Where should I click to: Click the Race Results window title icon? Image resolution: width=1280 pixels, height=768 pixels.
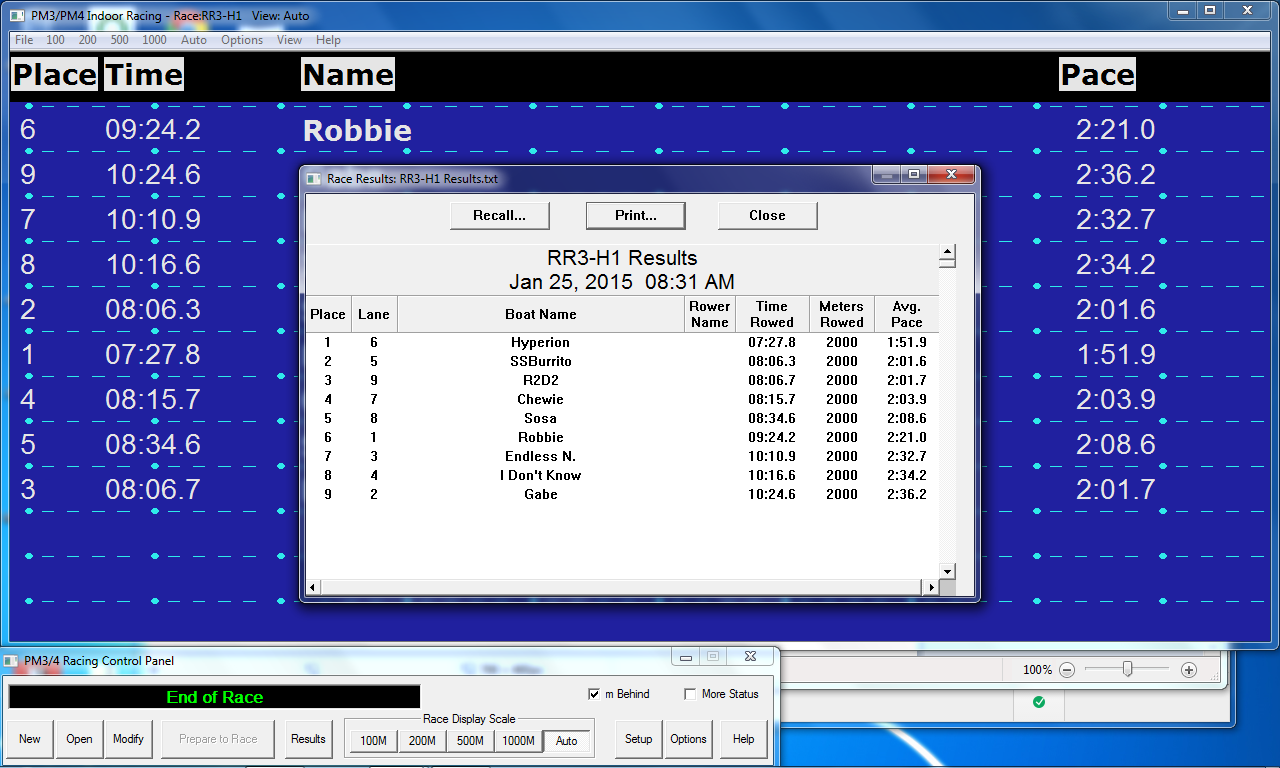[314, 178]
